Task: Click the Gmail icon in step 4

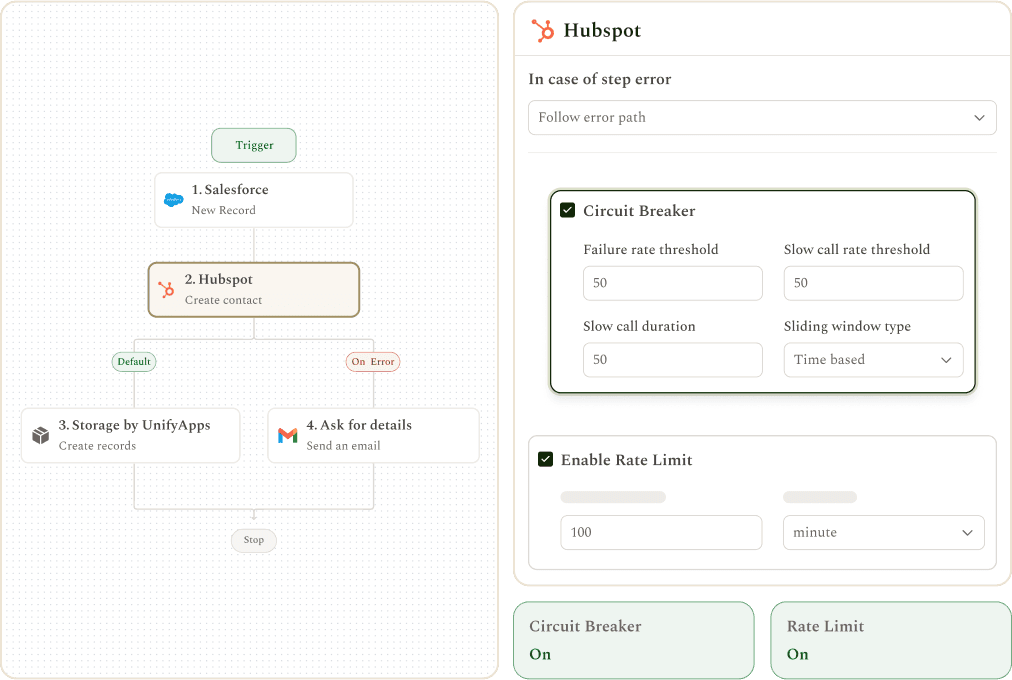Action: (288, 435)
